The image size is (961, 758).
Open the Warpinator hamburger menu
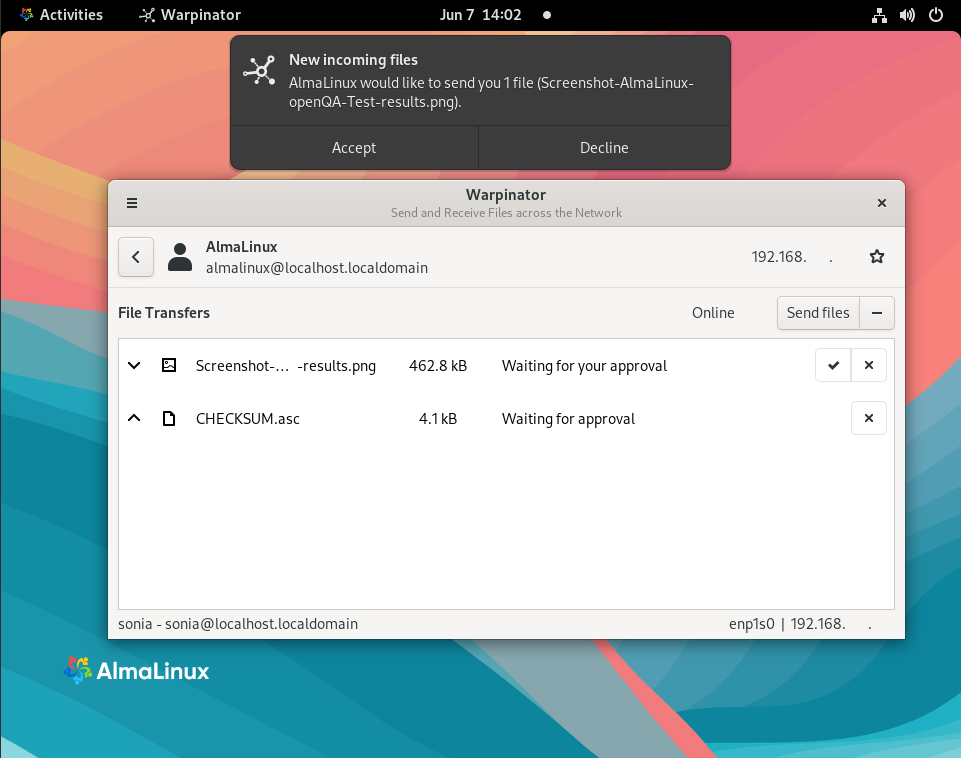tap(132, 203)
